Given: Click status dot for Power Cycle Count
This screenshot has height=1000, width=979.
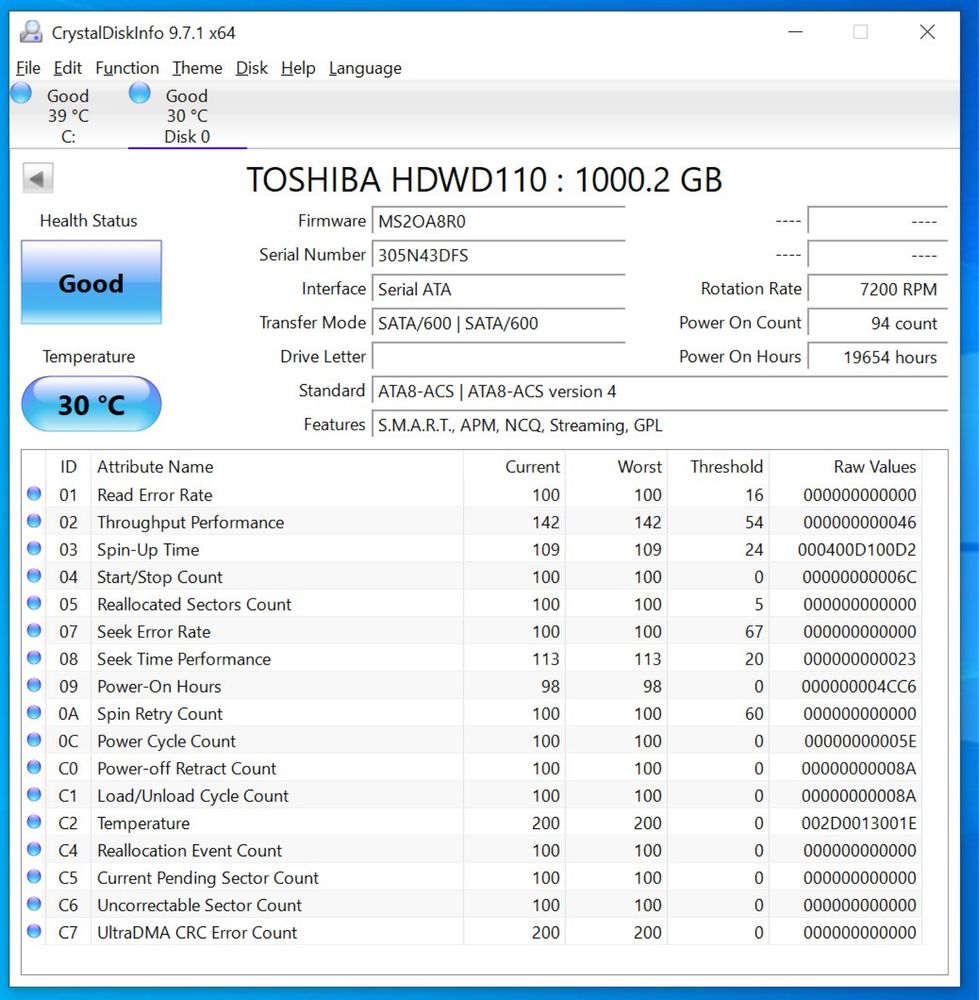Looking at the screenshot, I should (34, 740).
